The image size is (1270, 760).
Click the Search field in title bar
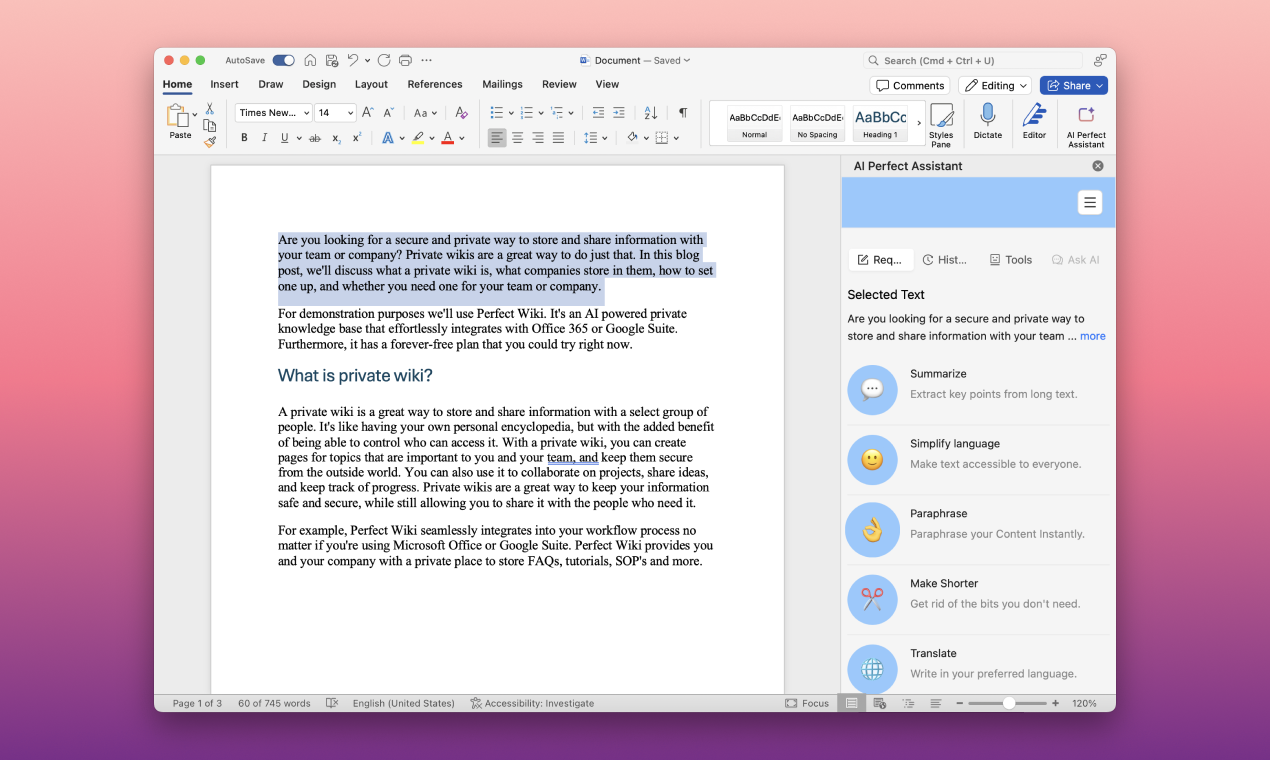point(973,60)
